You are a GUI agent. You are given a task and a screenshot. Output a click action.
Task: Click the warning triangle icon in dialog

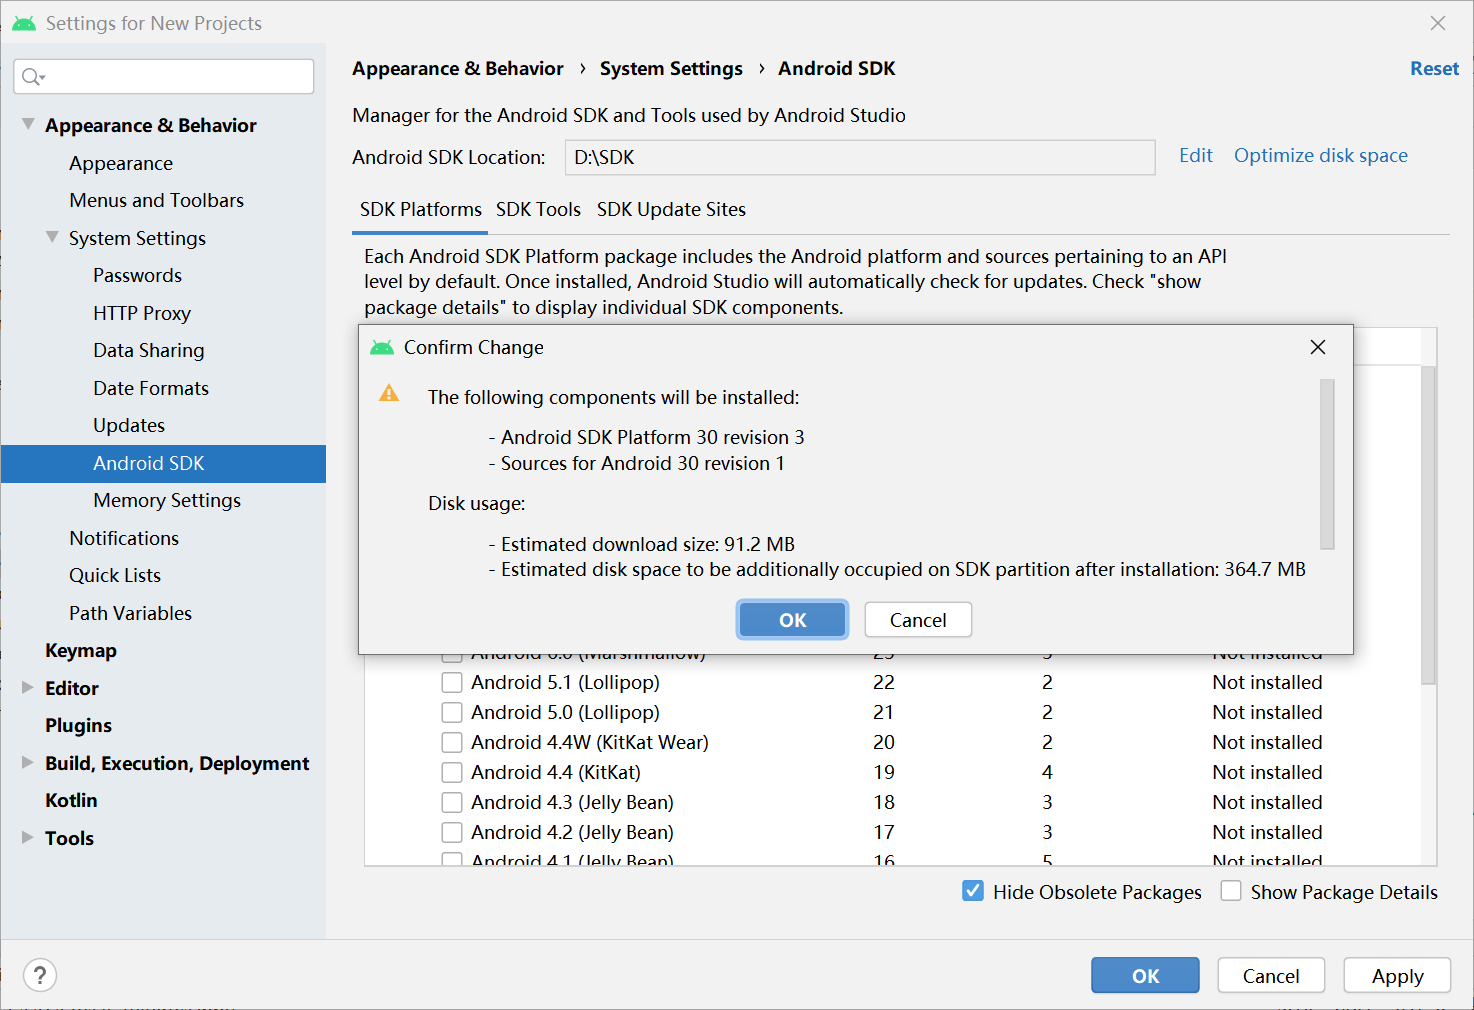click(389, 394)
